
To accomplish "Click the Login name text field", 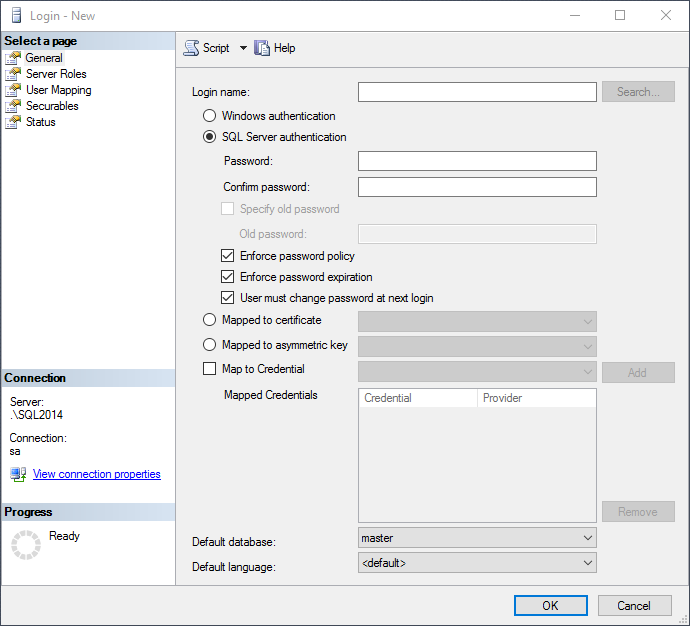I will pos(477,92).
